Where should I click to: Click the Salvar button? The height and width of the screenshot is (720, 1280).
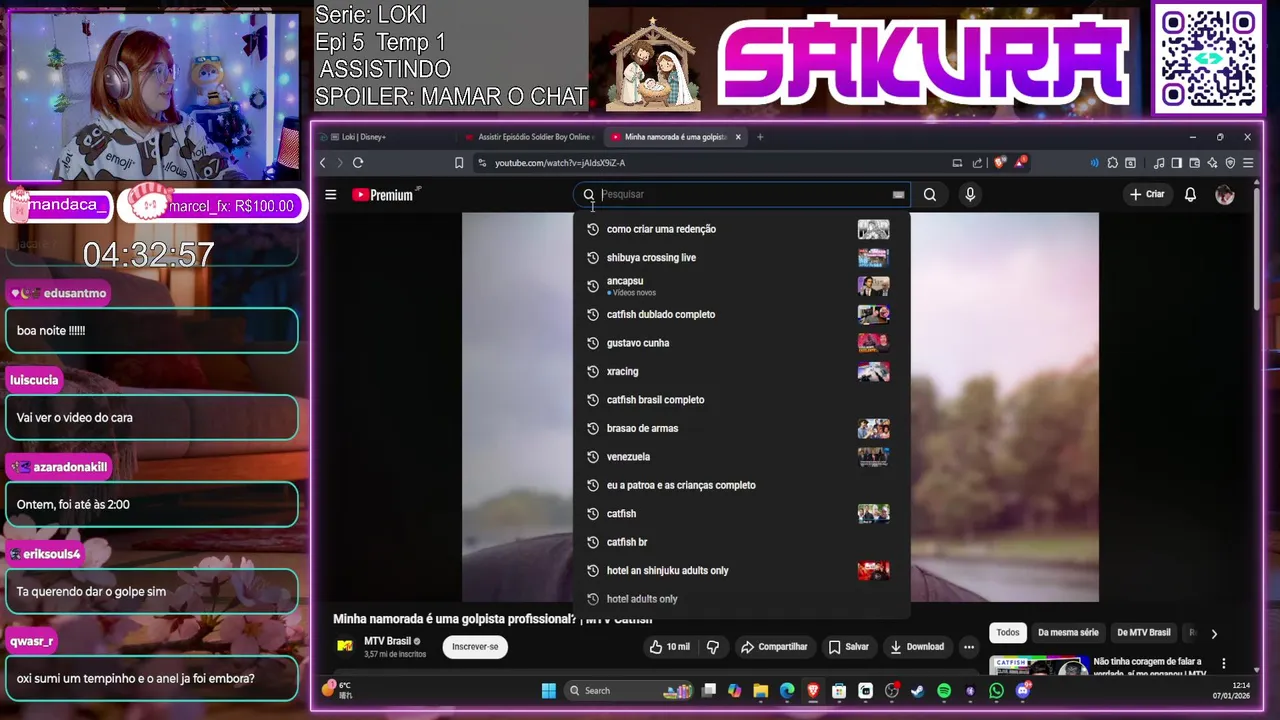click(849, 647)
